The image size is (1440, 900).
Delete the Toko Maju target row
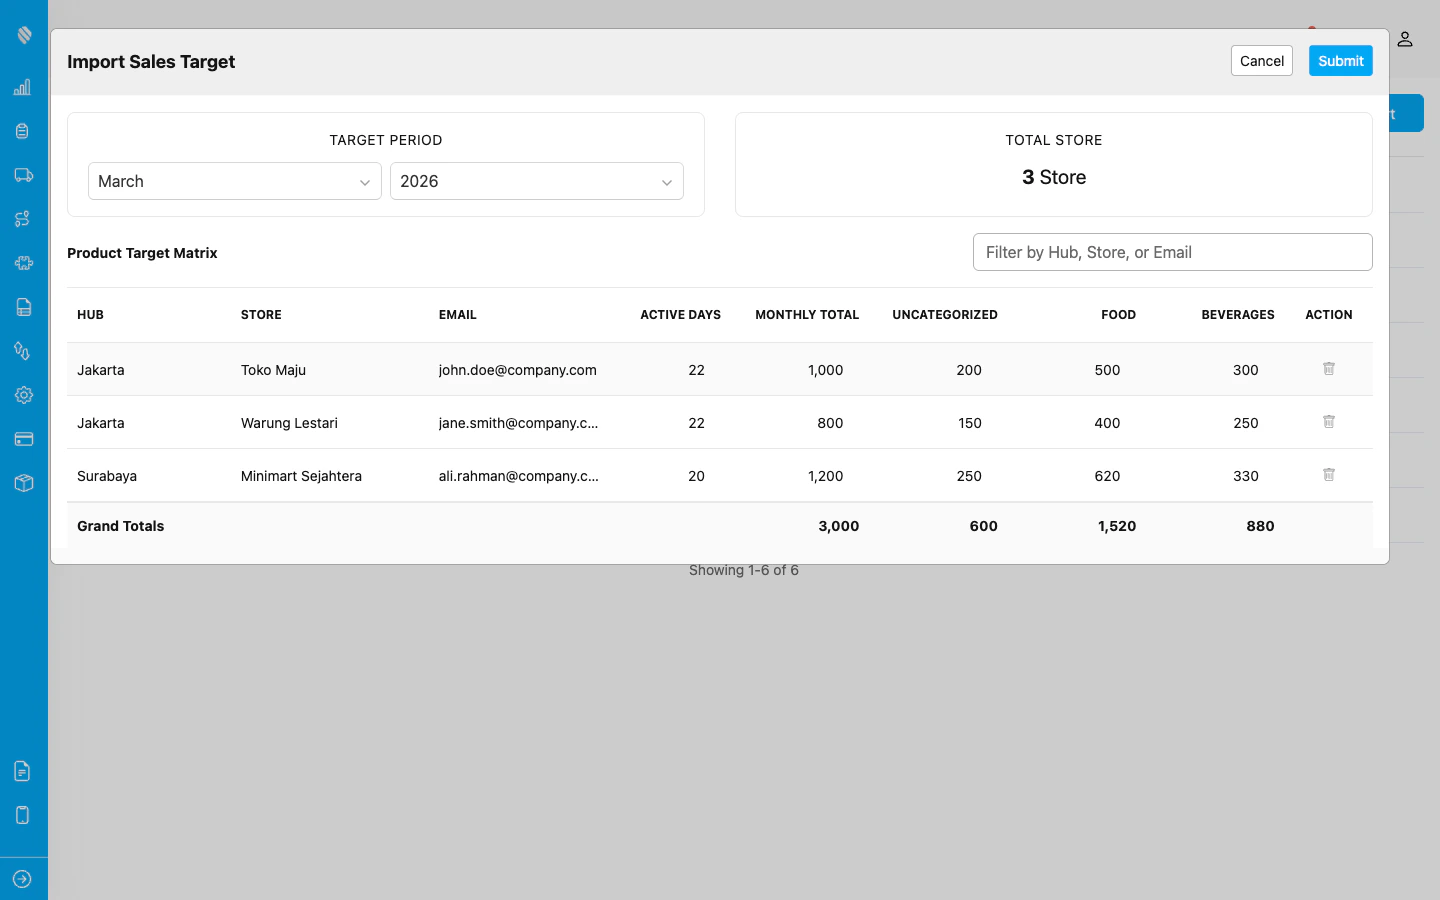coord(1328,369)
